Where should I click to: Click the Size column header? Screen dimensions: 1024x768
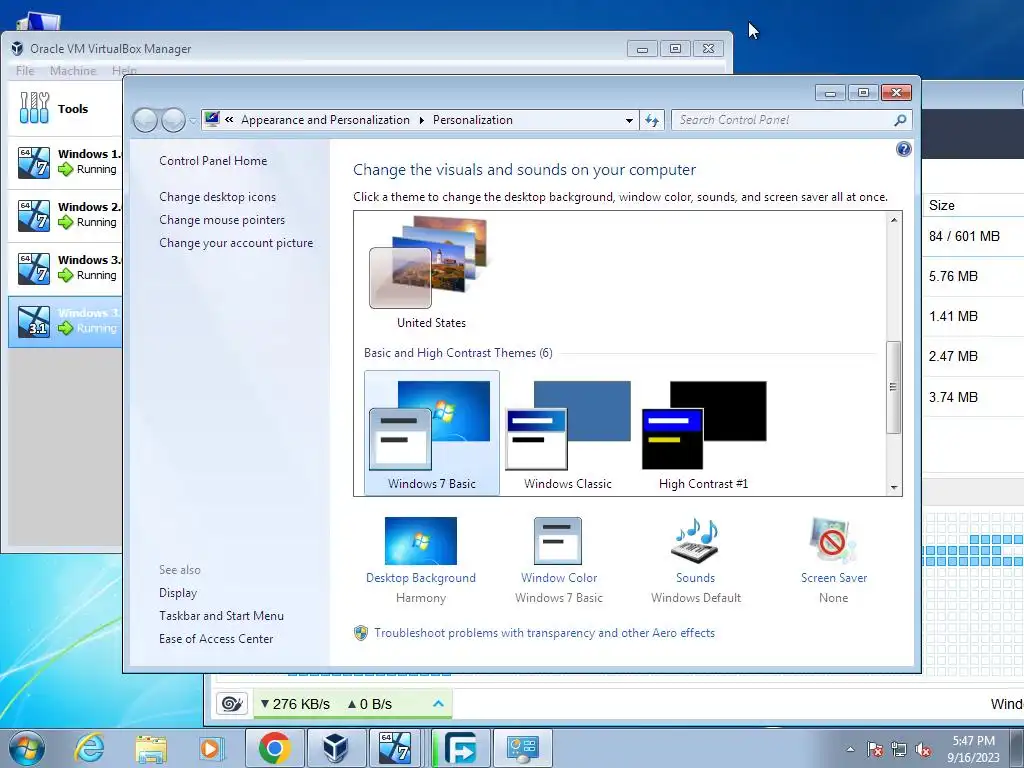942,205
